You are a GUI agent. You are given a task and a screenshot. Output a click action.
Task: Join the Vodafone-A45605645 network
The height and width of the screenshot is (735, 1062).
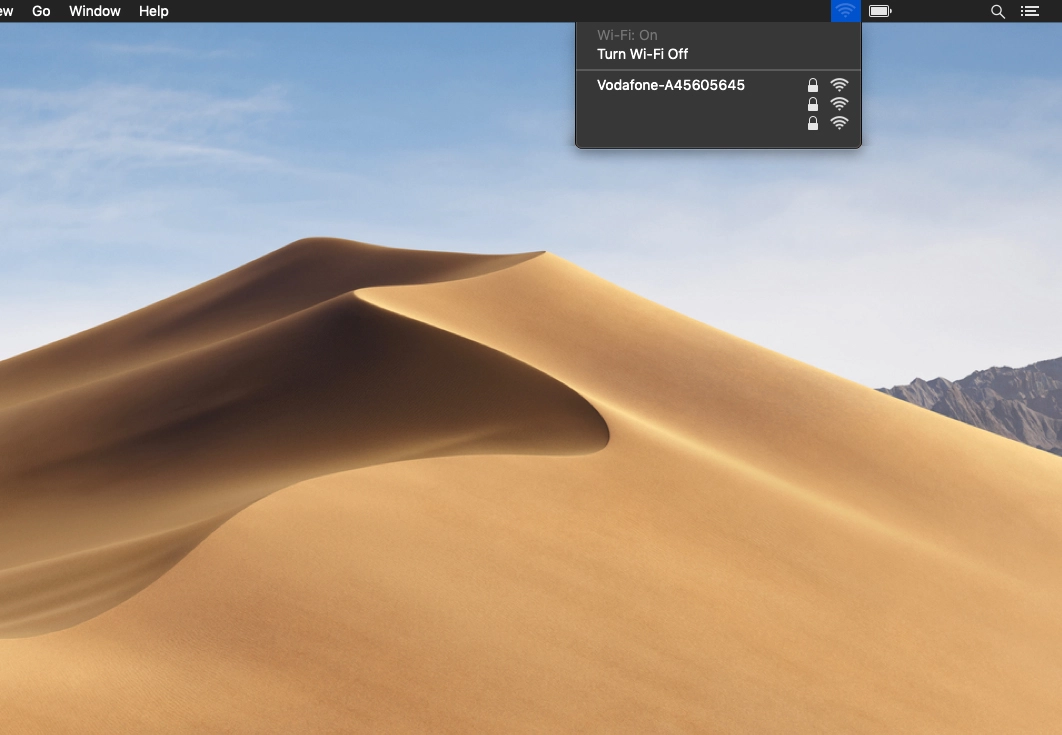pyautogui.click(x=670, y=85)
